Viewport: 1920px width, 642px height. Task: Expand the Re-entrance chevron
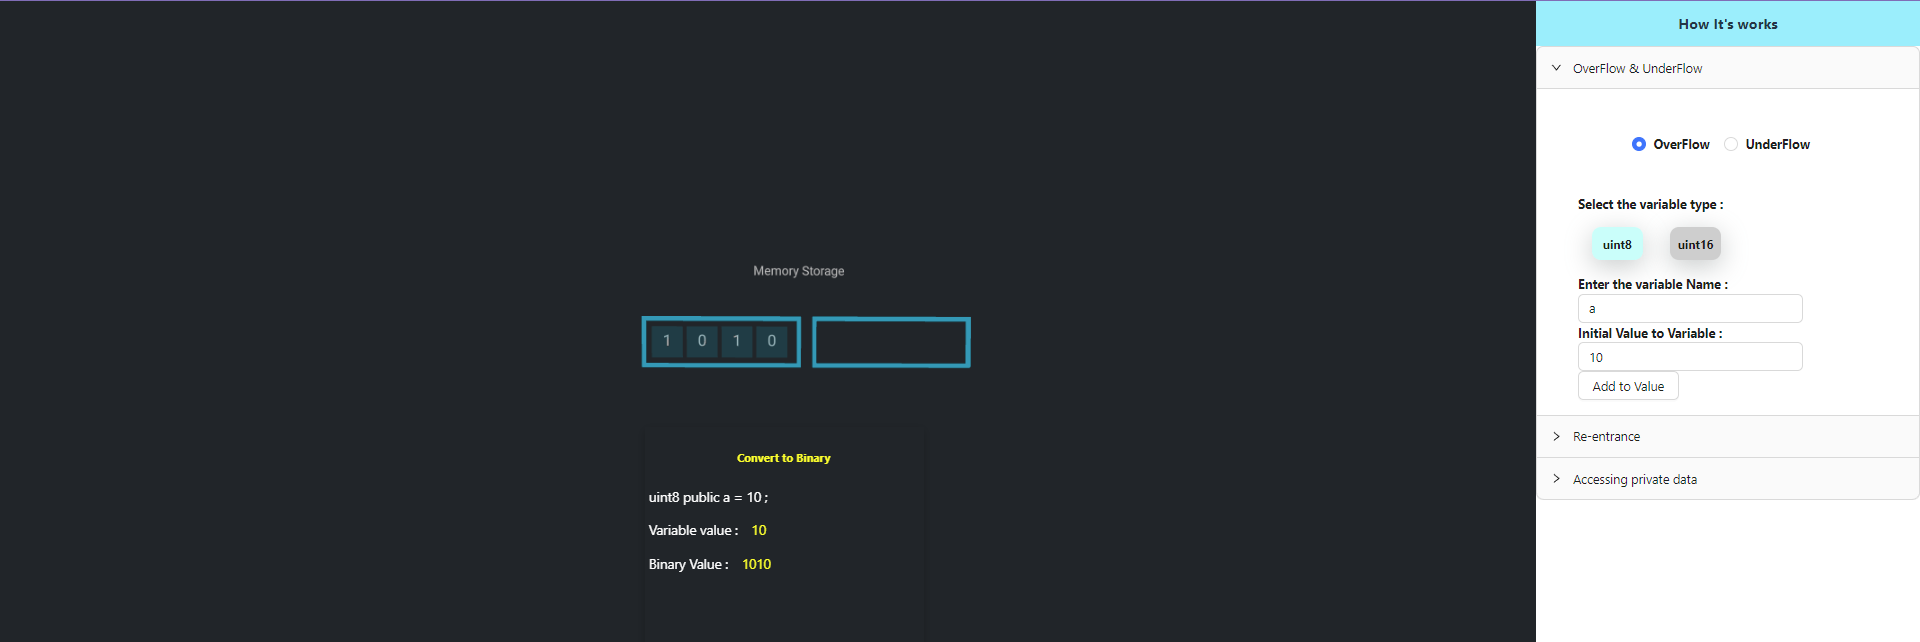pyautogui.click(x=1556, y=436)
